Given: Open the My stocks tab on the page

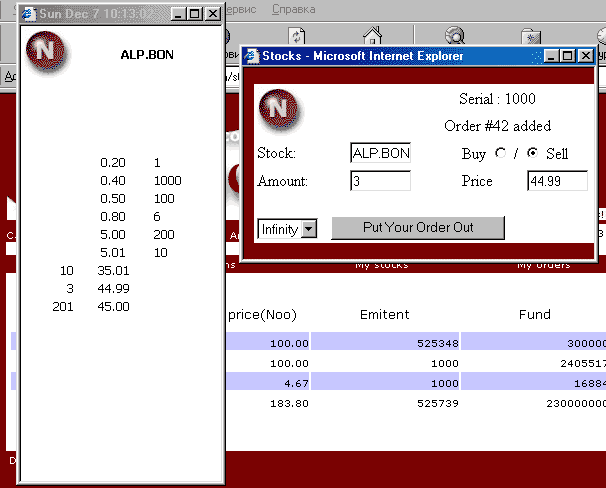Looking at the screenshot, I should click(381, 265).
